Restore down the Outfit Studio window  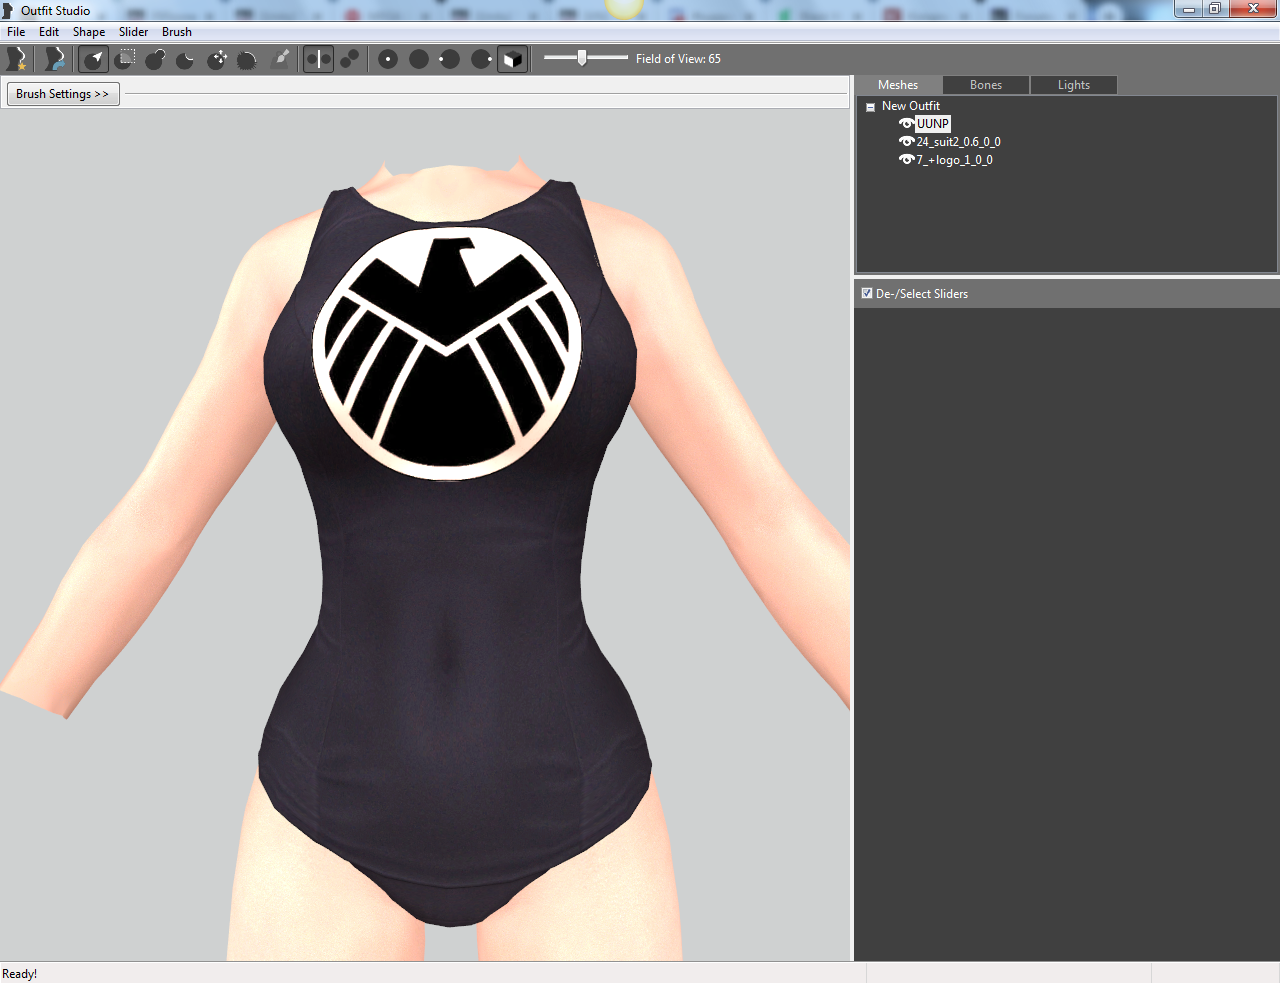[1215, 9]
